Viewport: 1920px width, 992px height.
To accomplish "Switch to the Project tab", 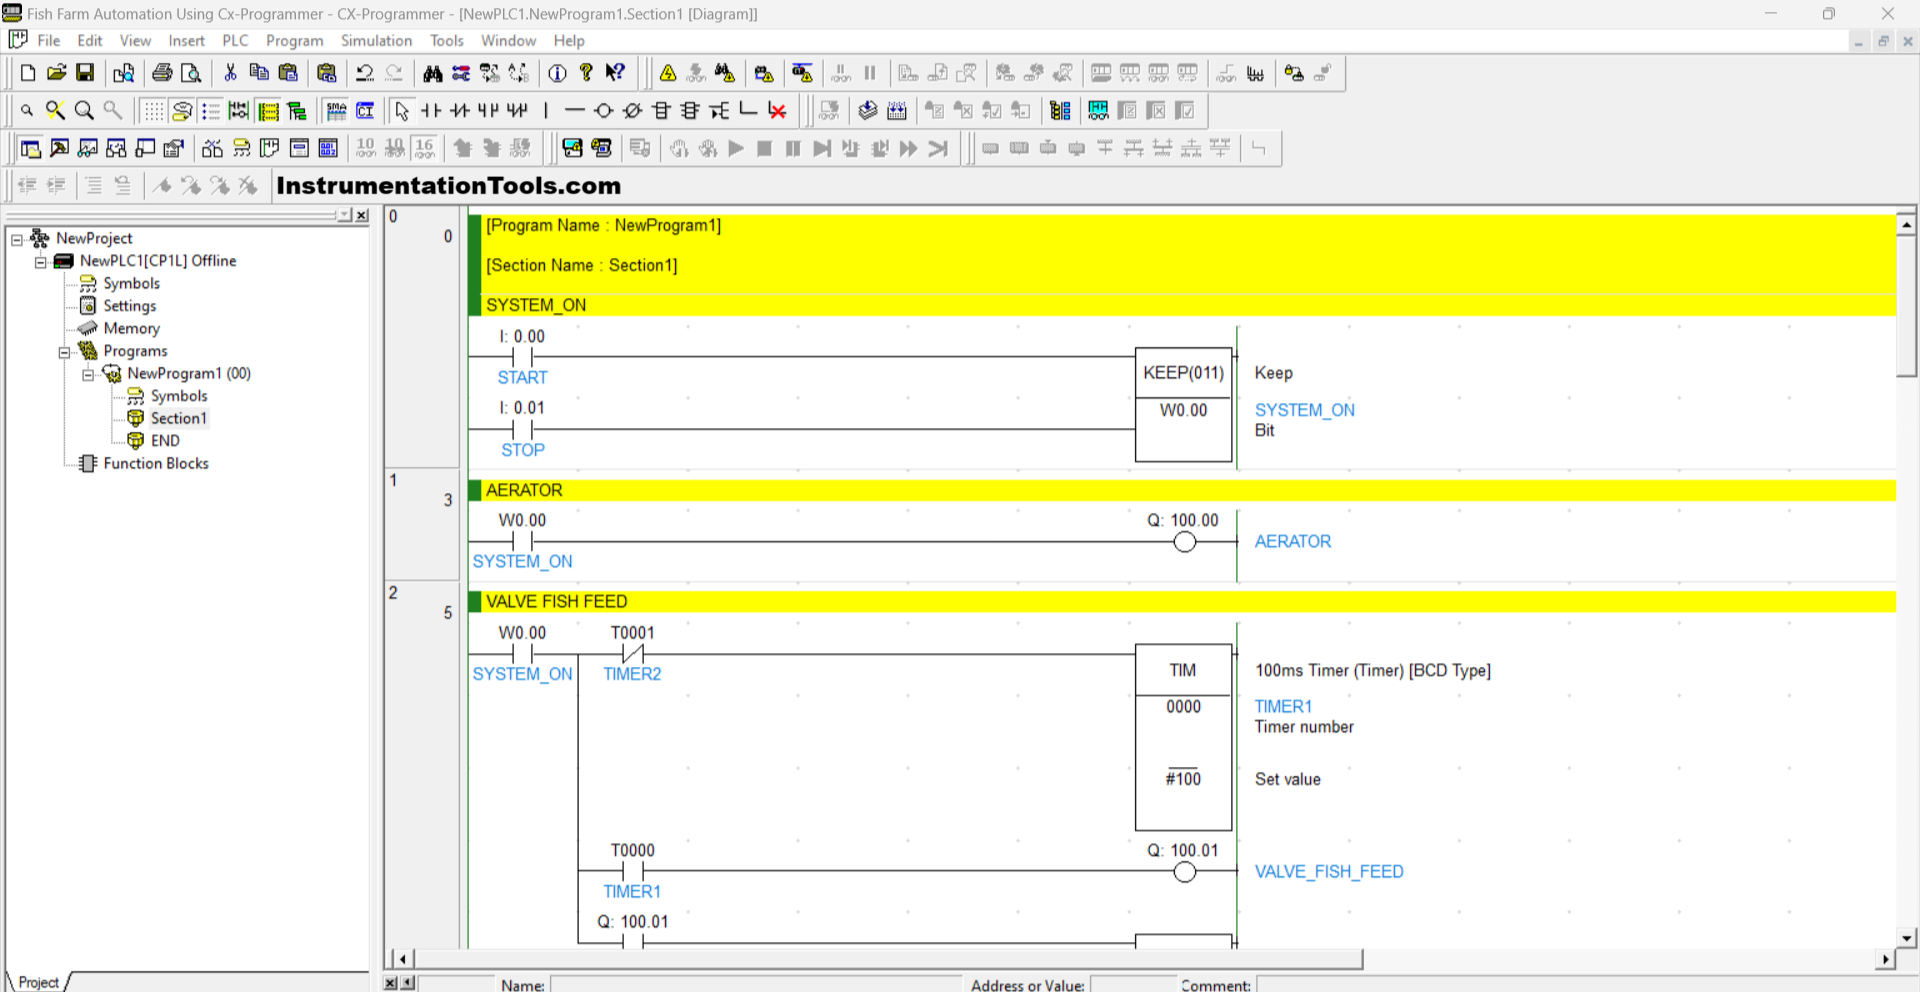I will pos(39,982).
